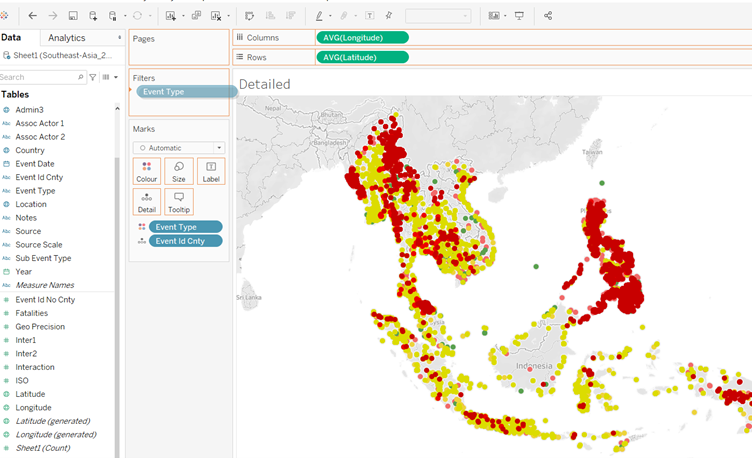Click the Share icon in toolbar

548,16
